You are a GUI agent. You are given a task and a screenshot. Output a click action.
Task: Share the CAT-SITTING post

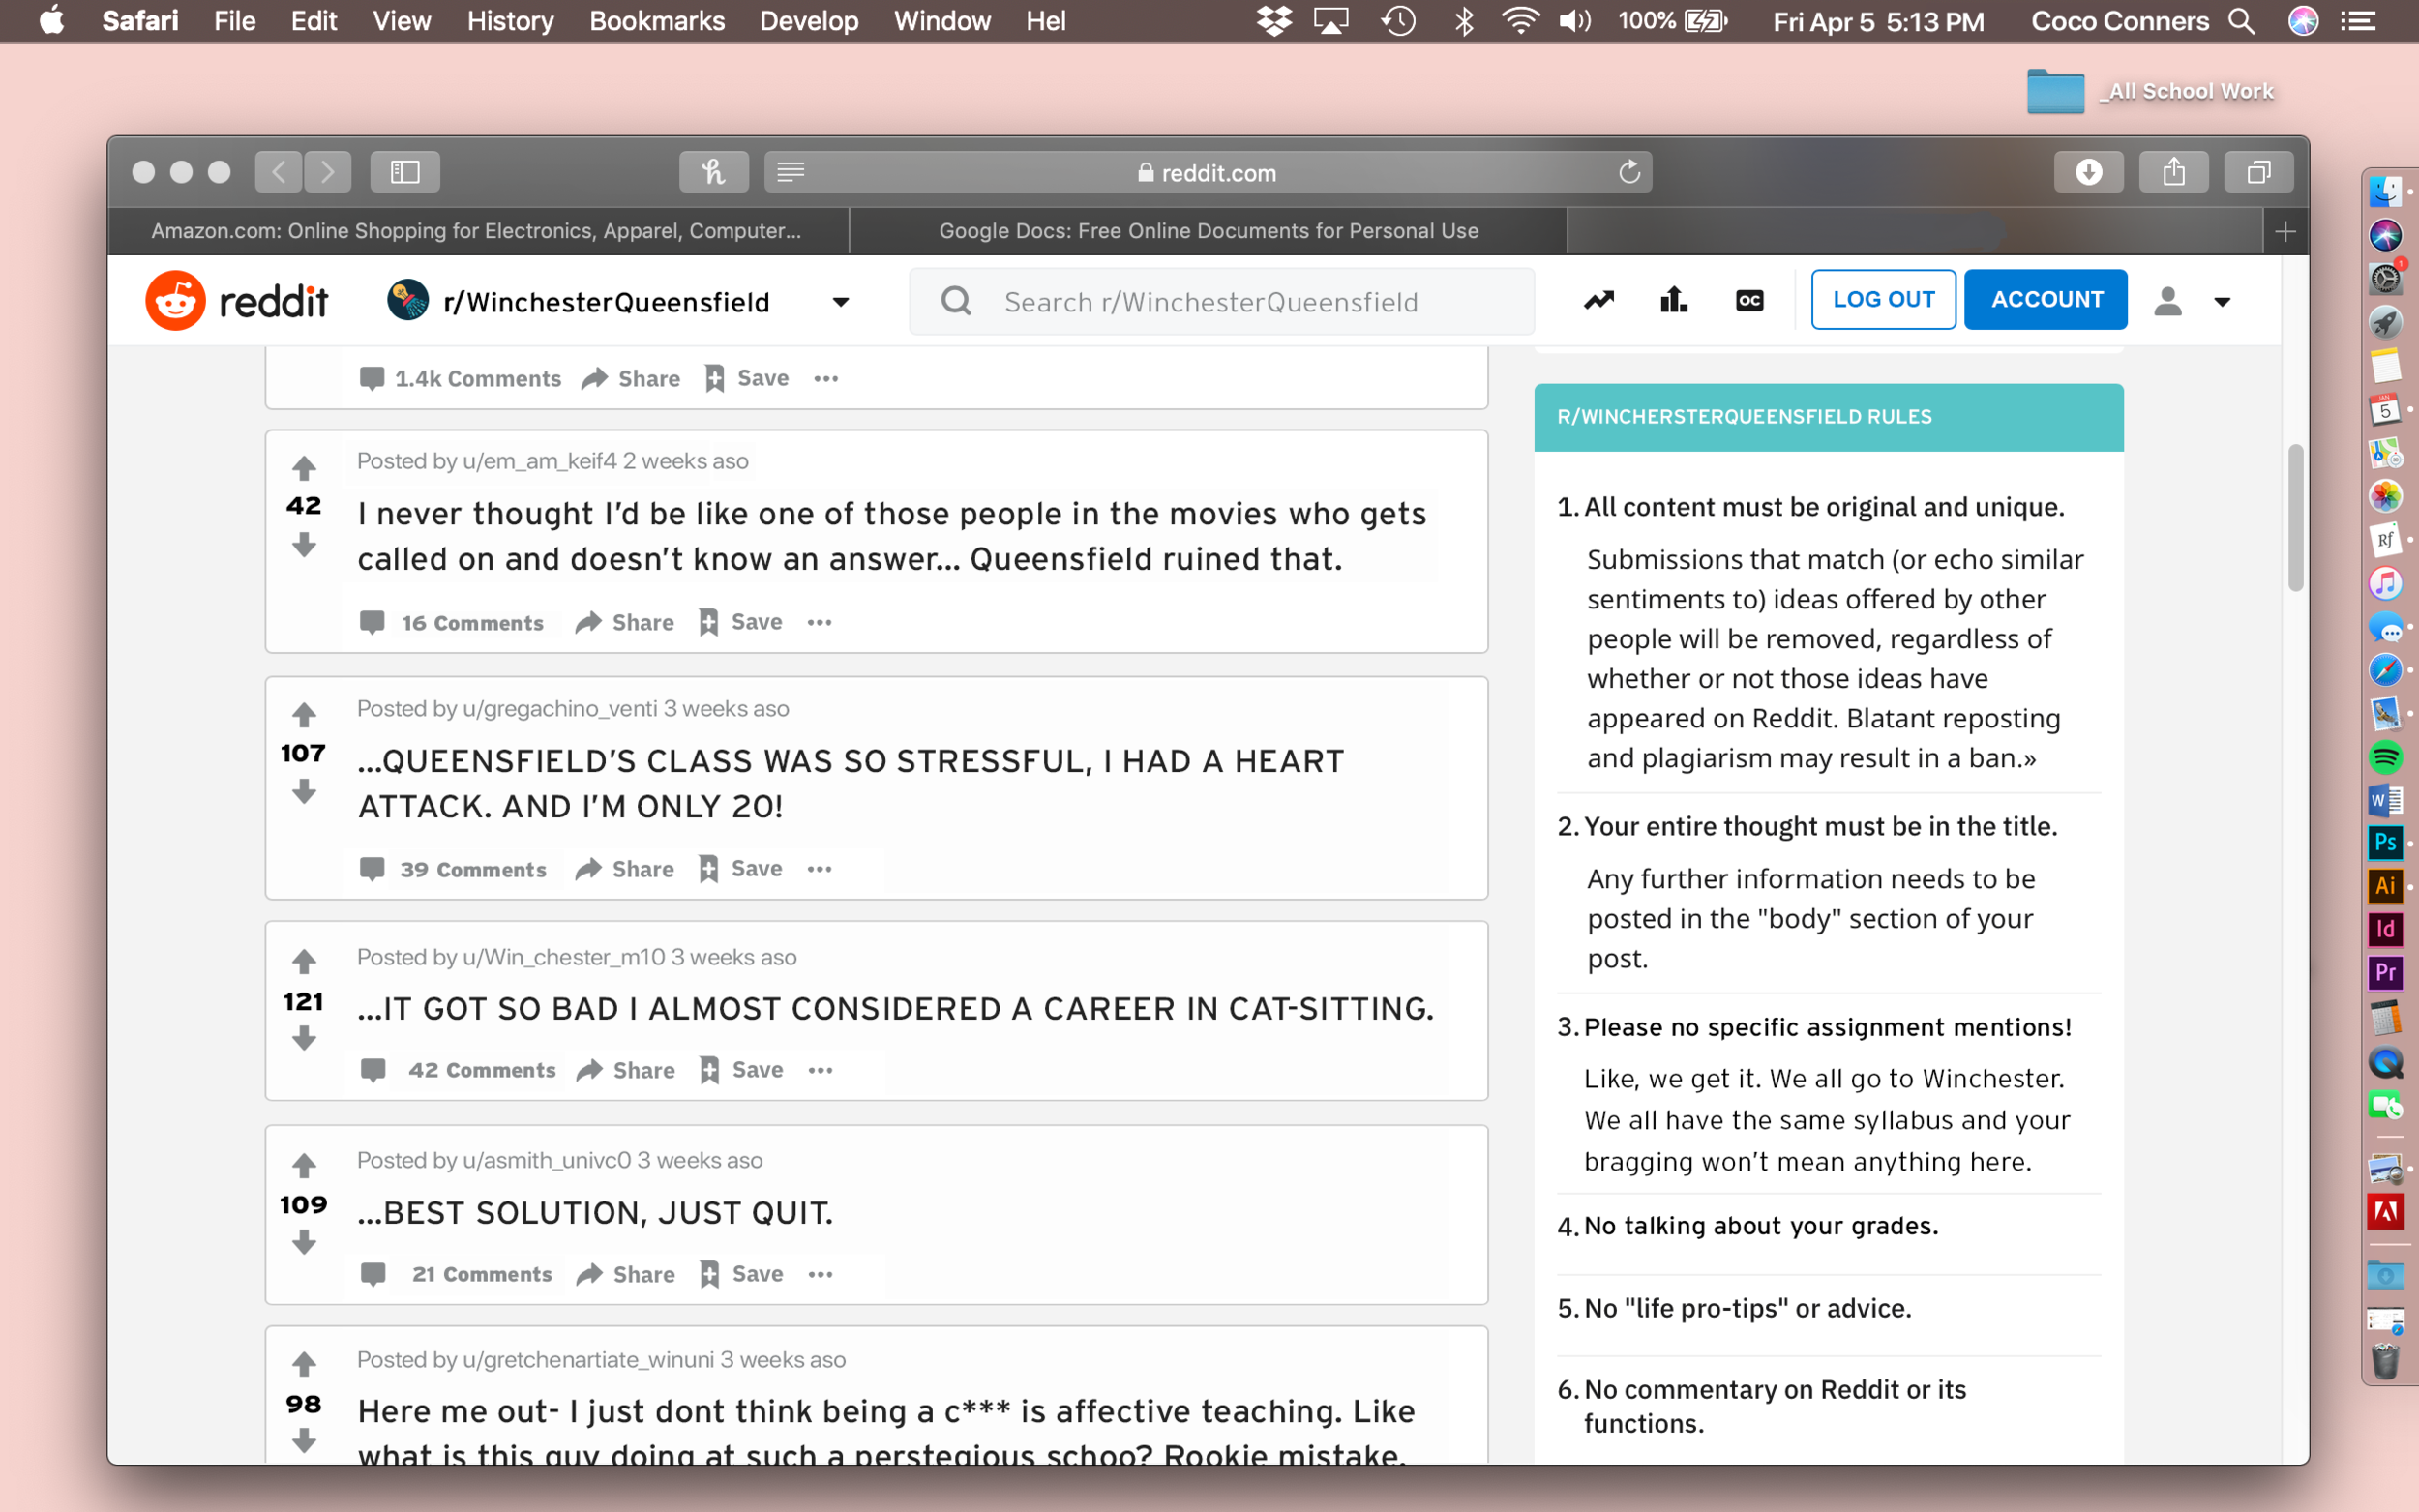point(626,1070)
